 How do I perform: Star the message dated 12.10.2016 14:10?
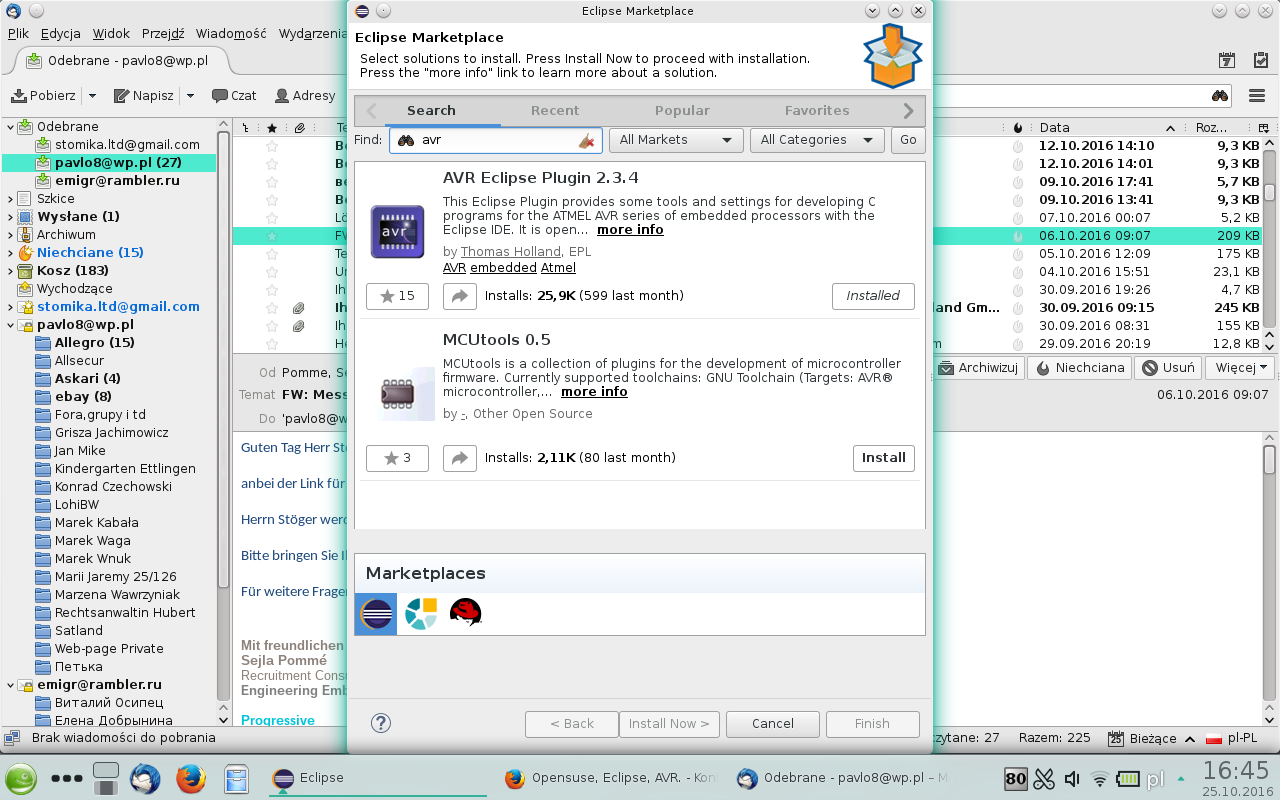pyautogui.click(x=272, y=146)
